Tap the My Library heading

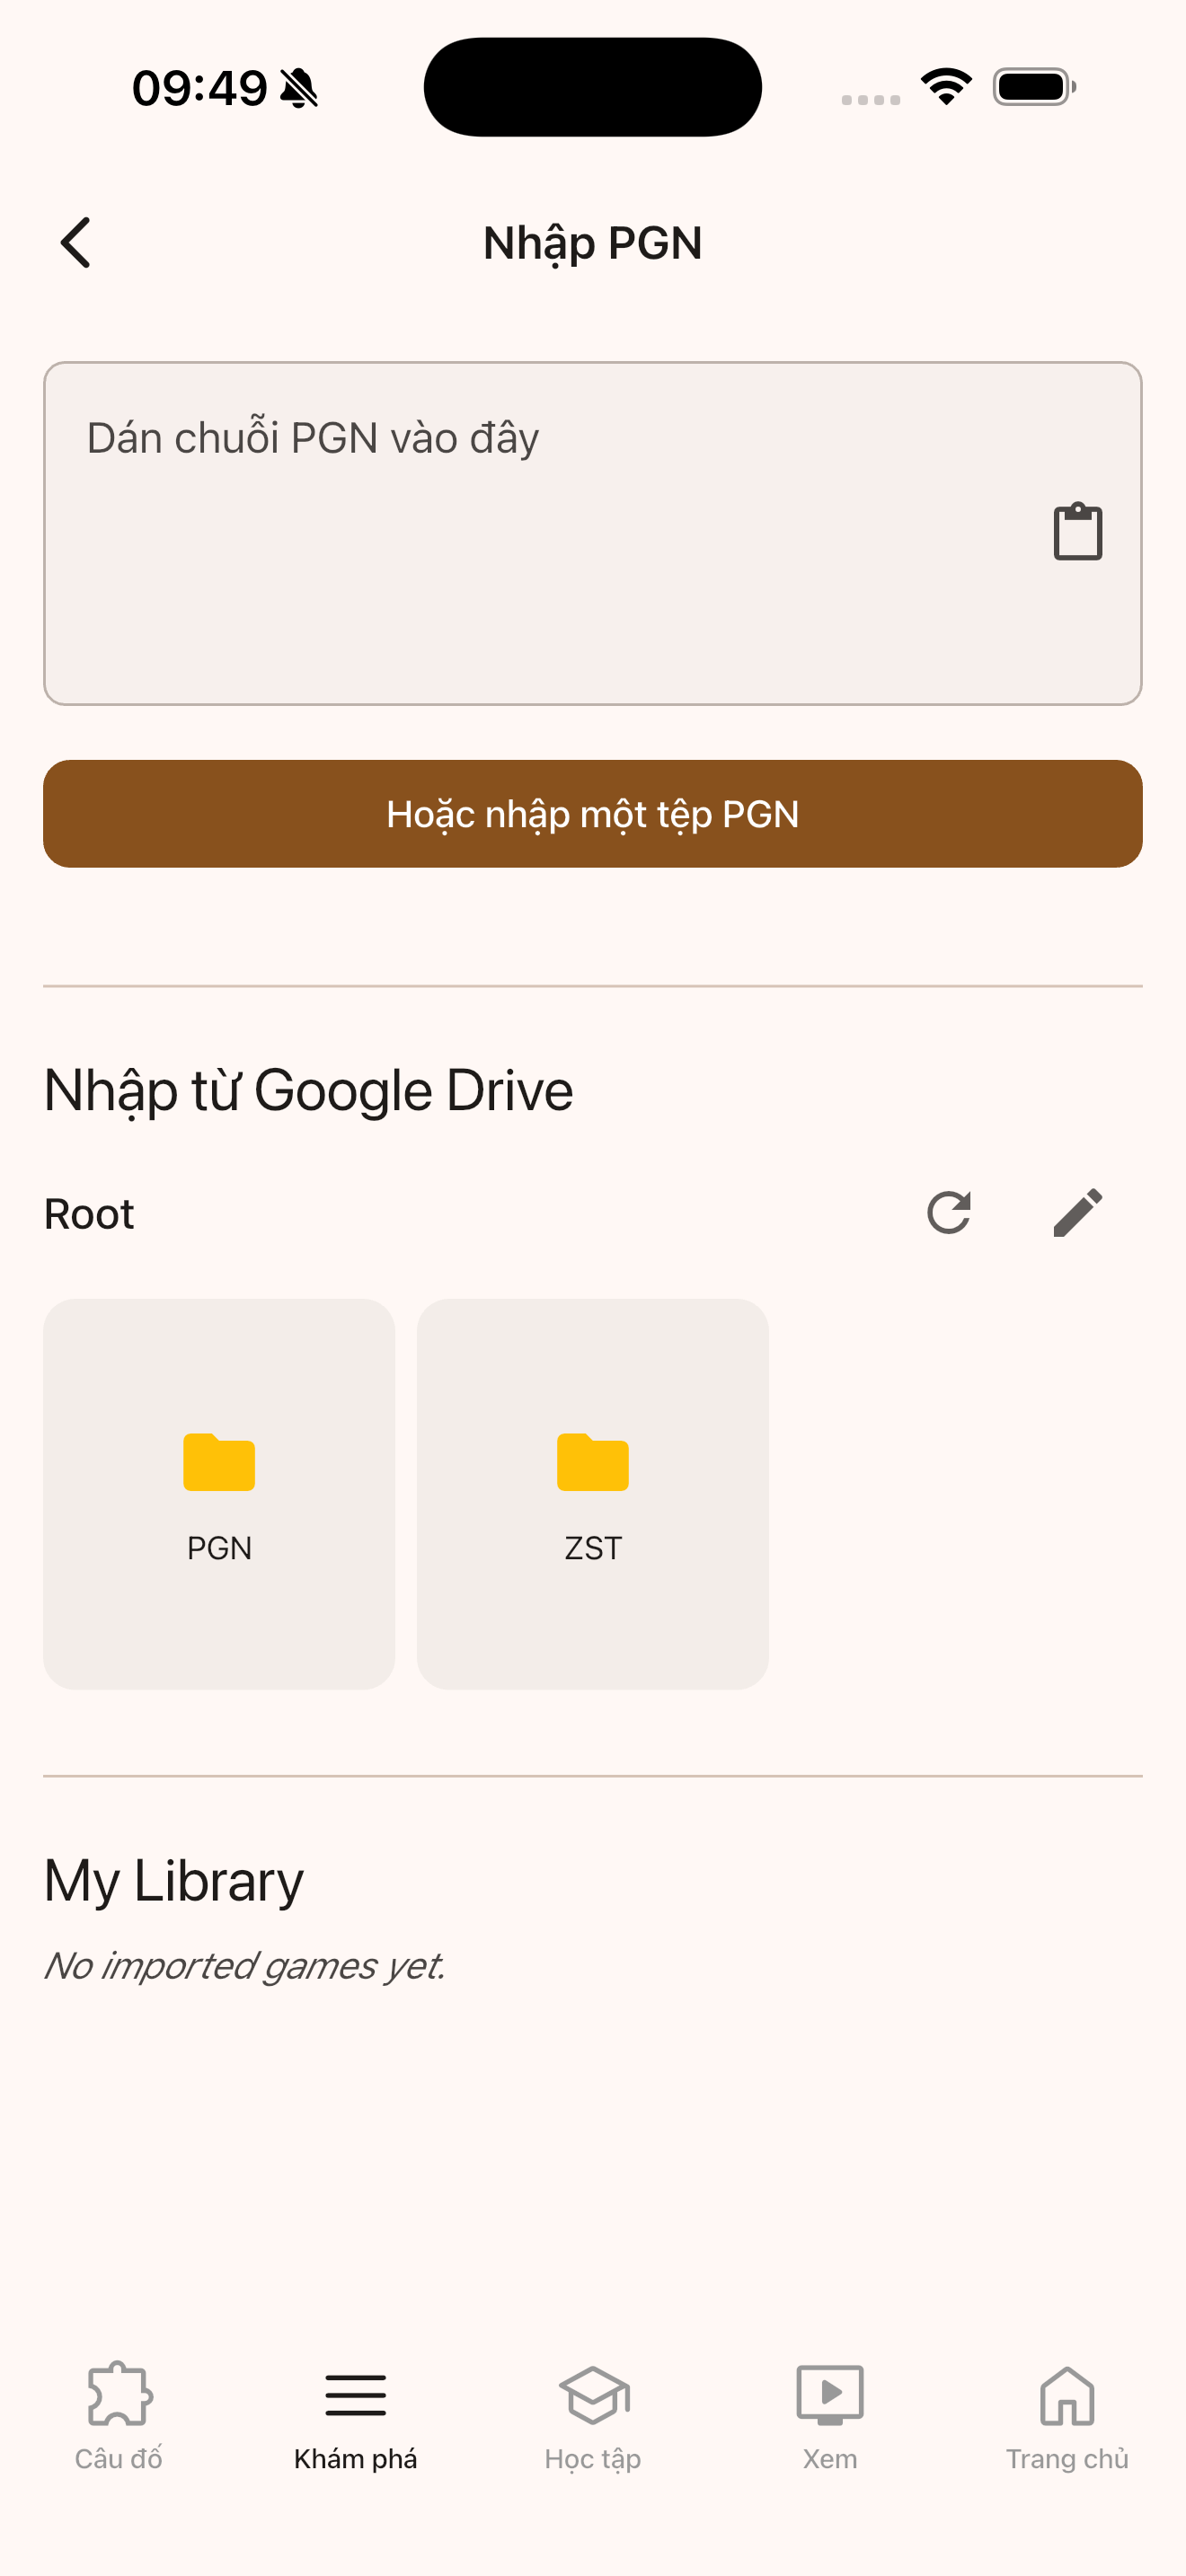click(174, 1882)
